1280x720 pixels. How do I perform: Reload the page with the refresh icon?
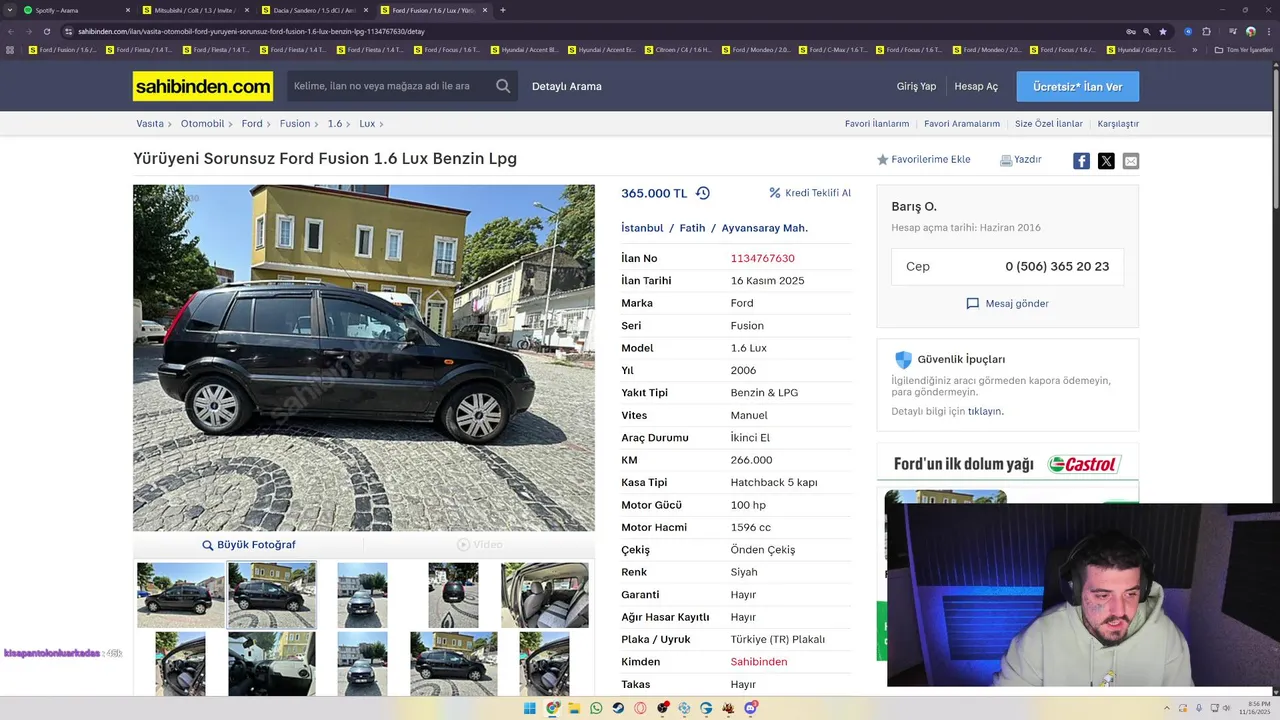click(x=47, y=31)
